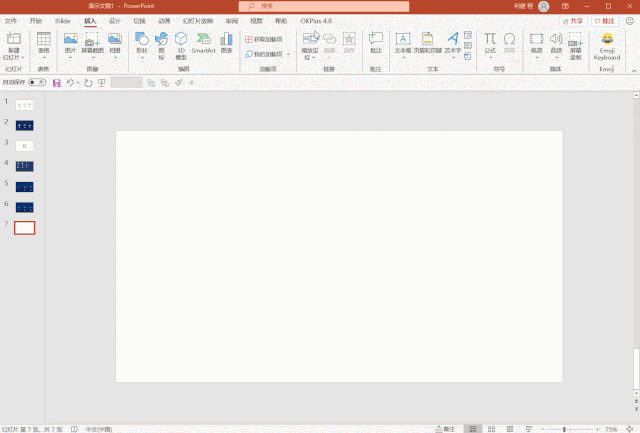Save the presentation with floppy icon
The image size is (640, 433).
coord(57,83)
